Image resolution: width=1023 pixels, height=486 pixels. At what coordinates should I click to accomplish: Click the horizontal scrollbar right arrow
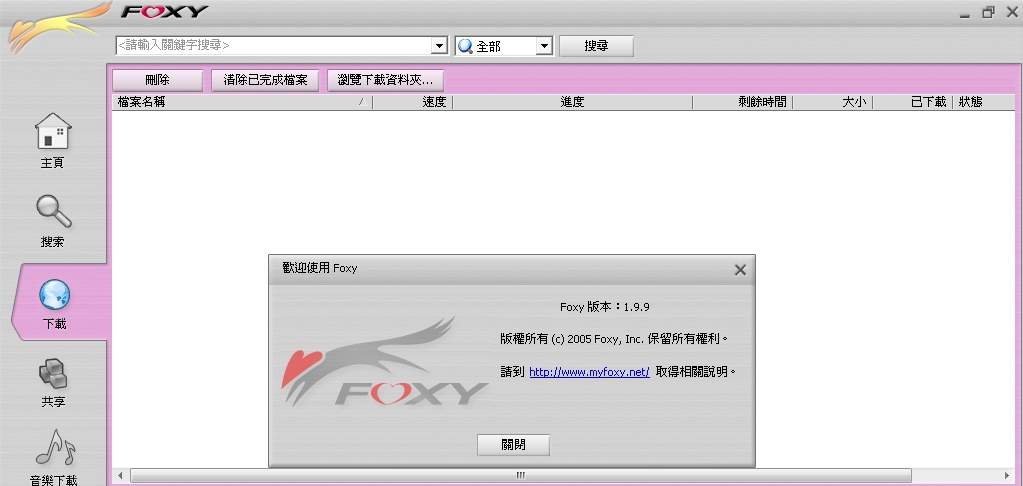click(x=1009, y=475)
